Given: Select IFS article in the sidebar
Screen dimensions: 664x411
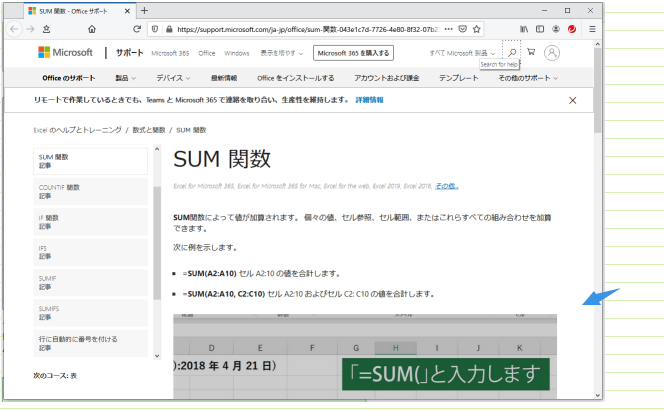Looking at the screenshot, I should 91,252.
